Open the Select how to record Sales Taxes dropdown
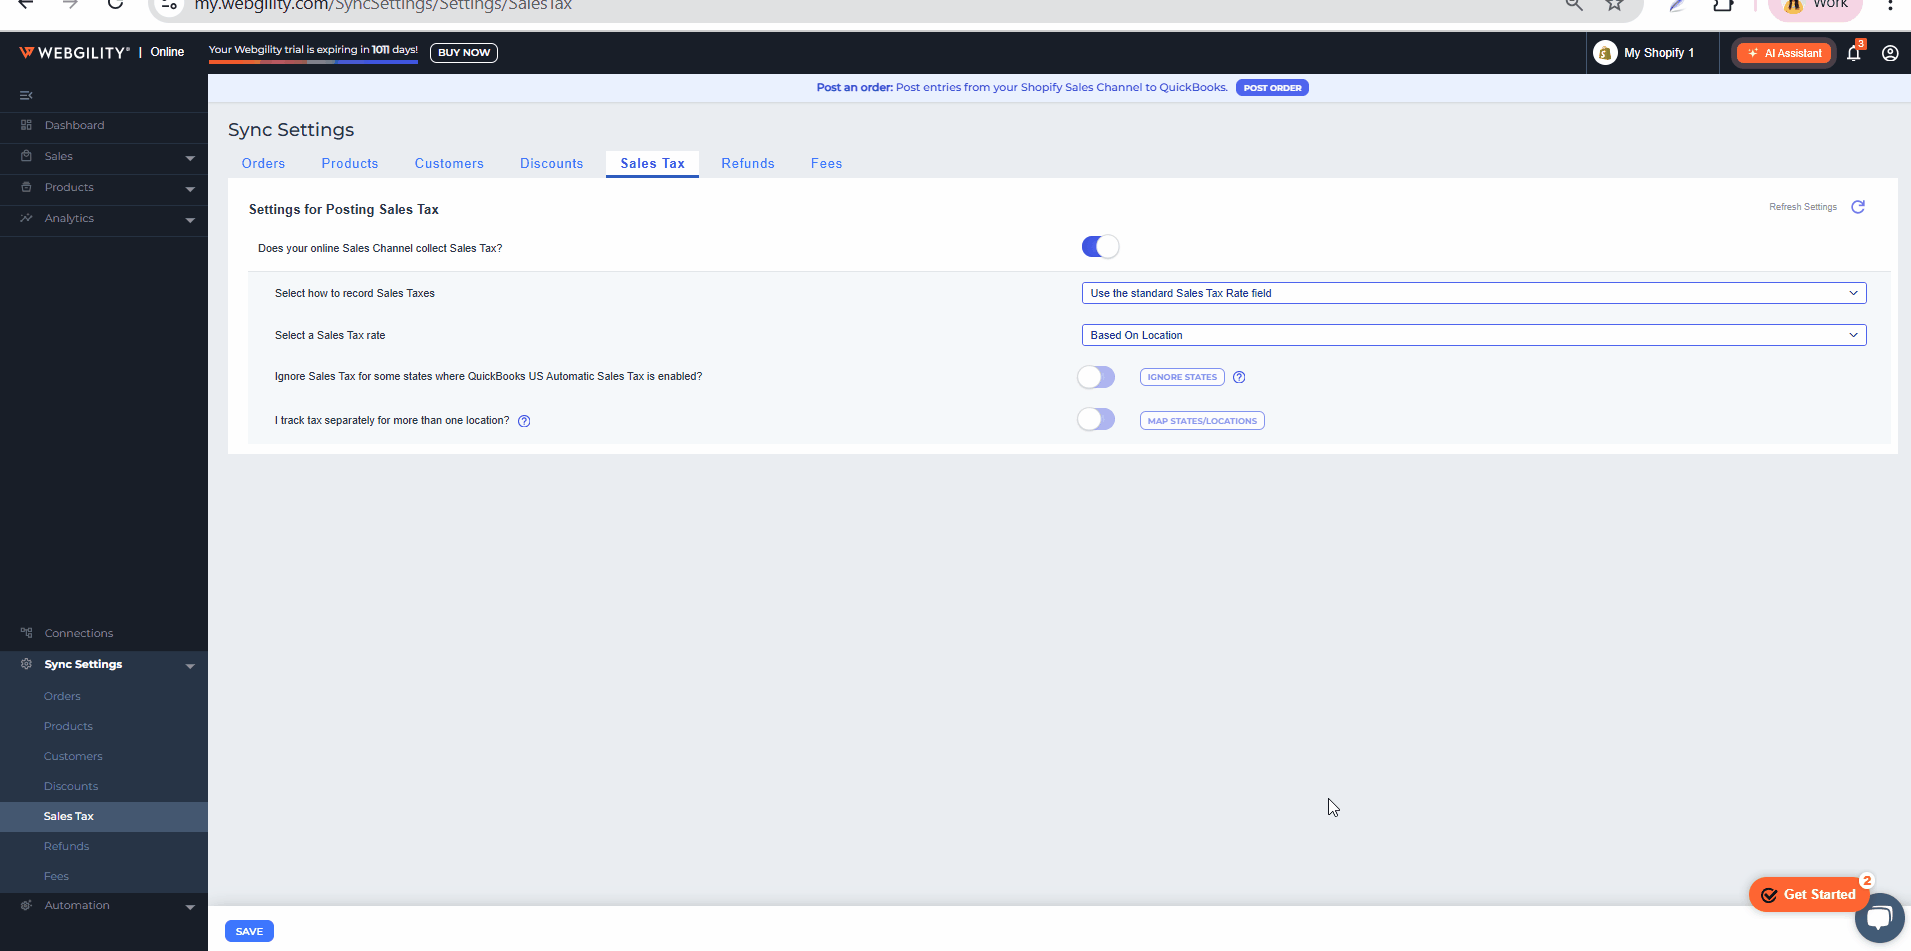This screenshot has height=951, width=1911. pyautogui.click(x=1473, y=293)
